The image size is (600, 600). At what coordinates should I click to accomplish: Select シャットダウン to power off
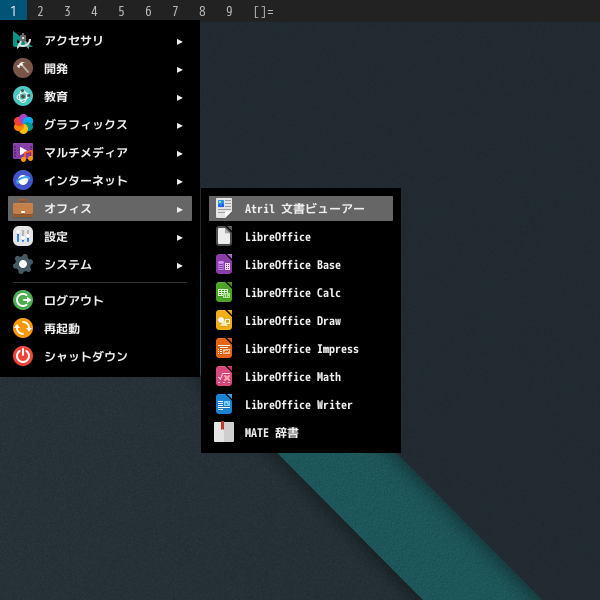pyautogui.click(x=100, y=356)
